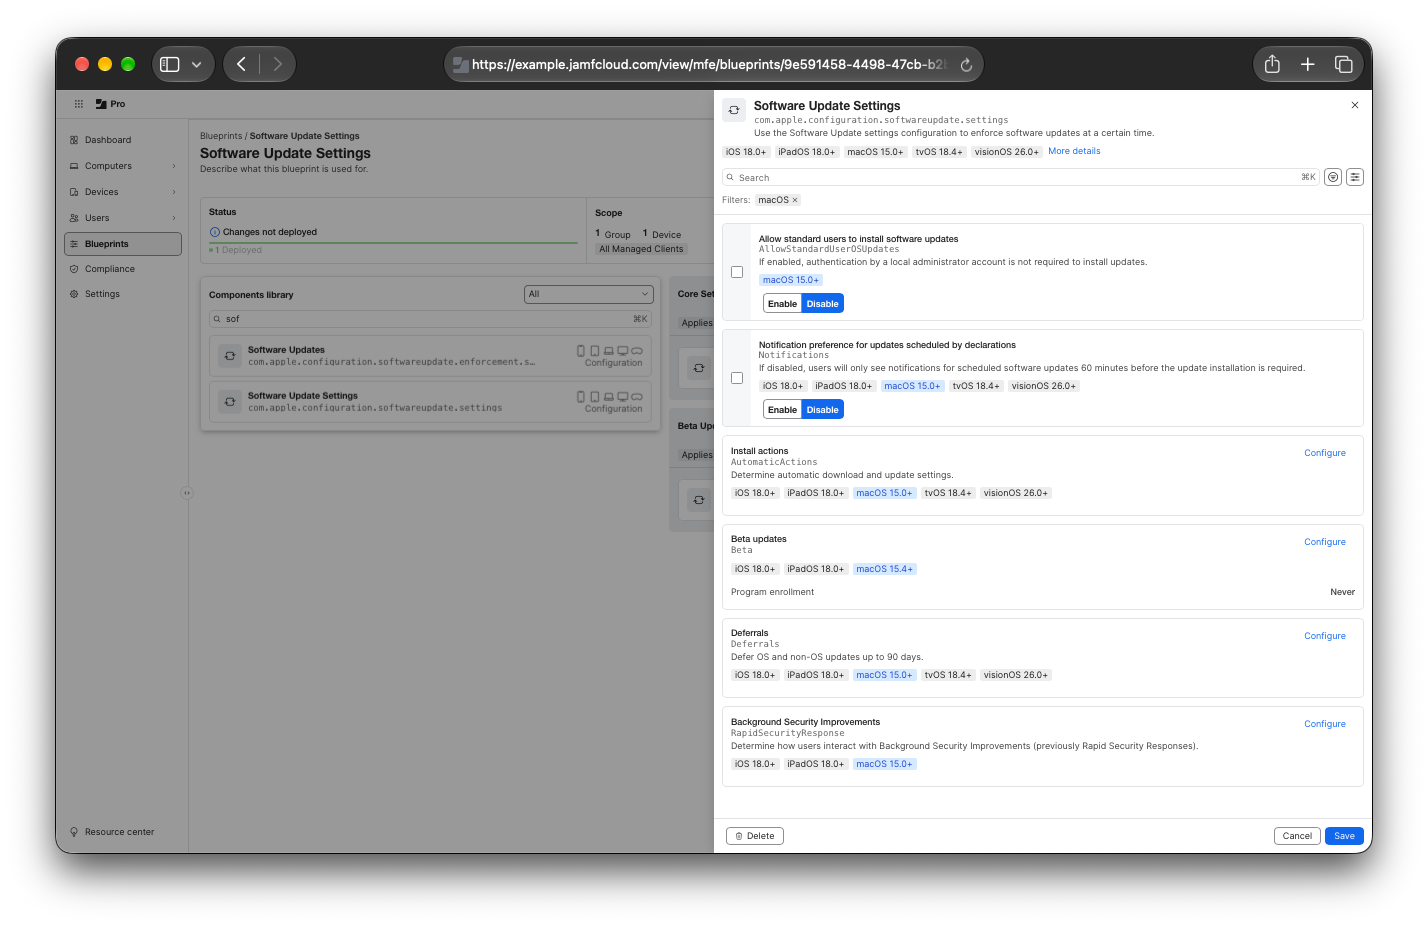This screenshot has width=1428, height=927.
Task: Open the More details link
Action: coord(1074,151)
